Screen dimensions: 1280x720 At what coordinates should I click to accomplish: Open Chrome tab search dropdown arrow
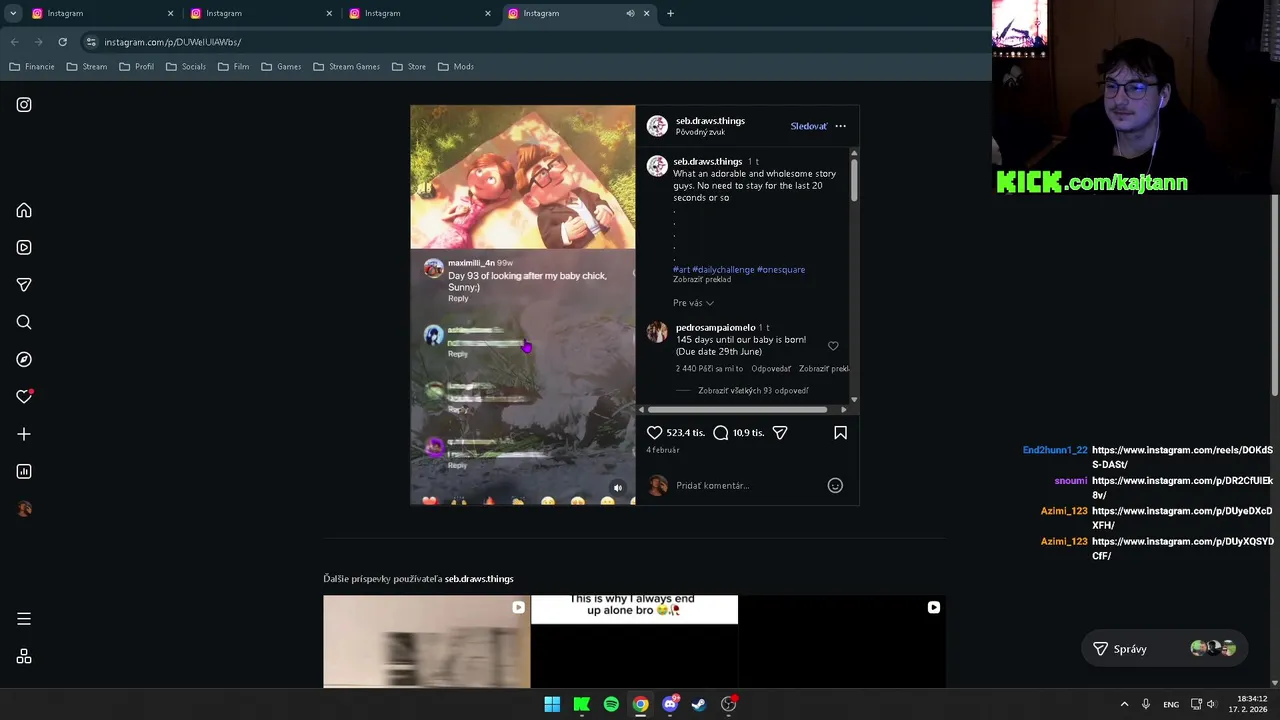13,13
